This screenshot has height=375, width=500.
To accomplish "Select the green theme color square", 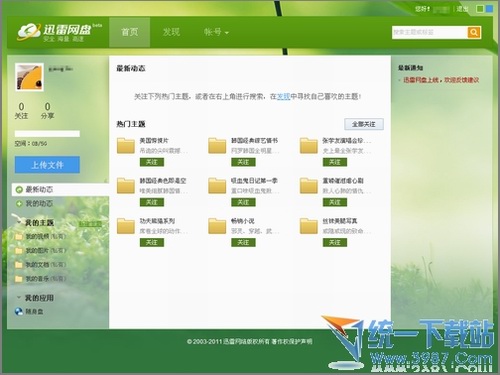I will pyautogui.click(x=480, y=9).
